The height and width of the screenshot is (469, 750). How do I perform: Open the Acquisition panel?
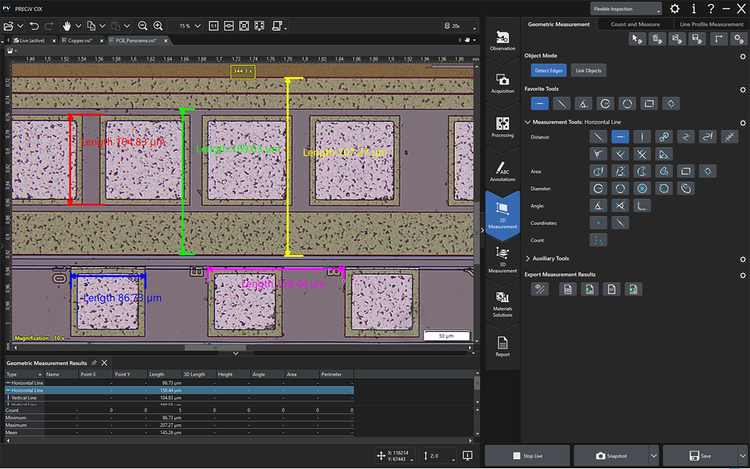pyautogui.click(x=502, y=82)
